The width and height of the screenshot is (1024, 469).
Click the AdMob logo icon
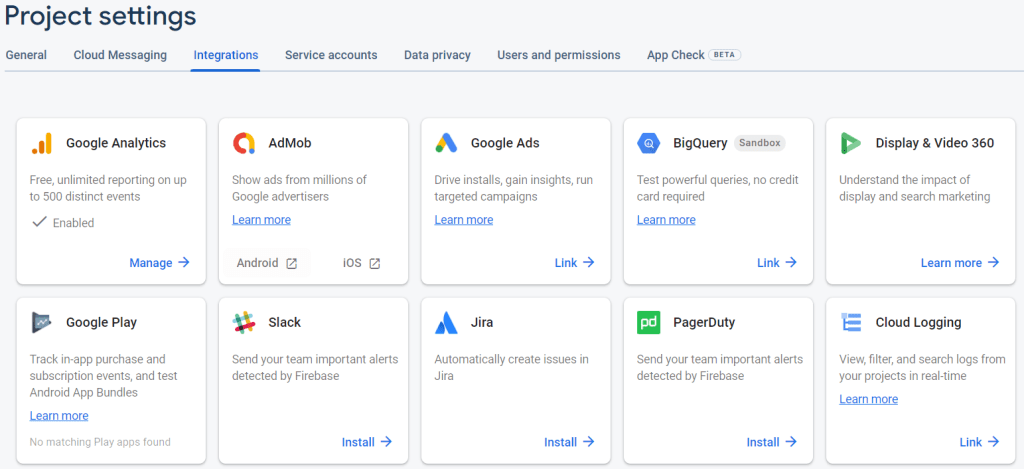click(244, 143)
